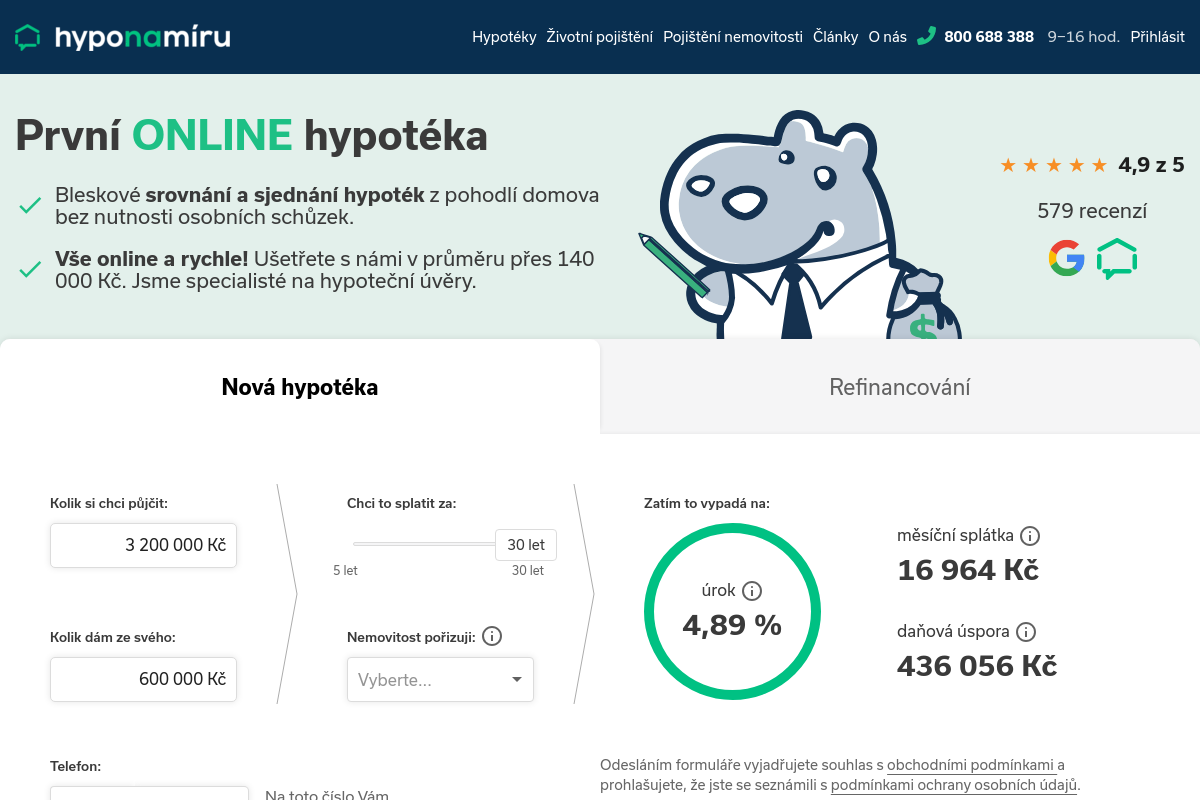Open podmínkami ochrany osobních údajů link
1200x800 pixels.
pos(954,785)
